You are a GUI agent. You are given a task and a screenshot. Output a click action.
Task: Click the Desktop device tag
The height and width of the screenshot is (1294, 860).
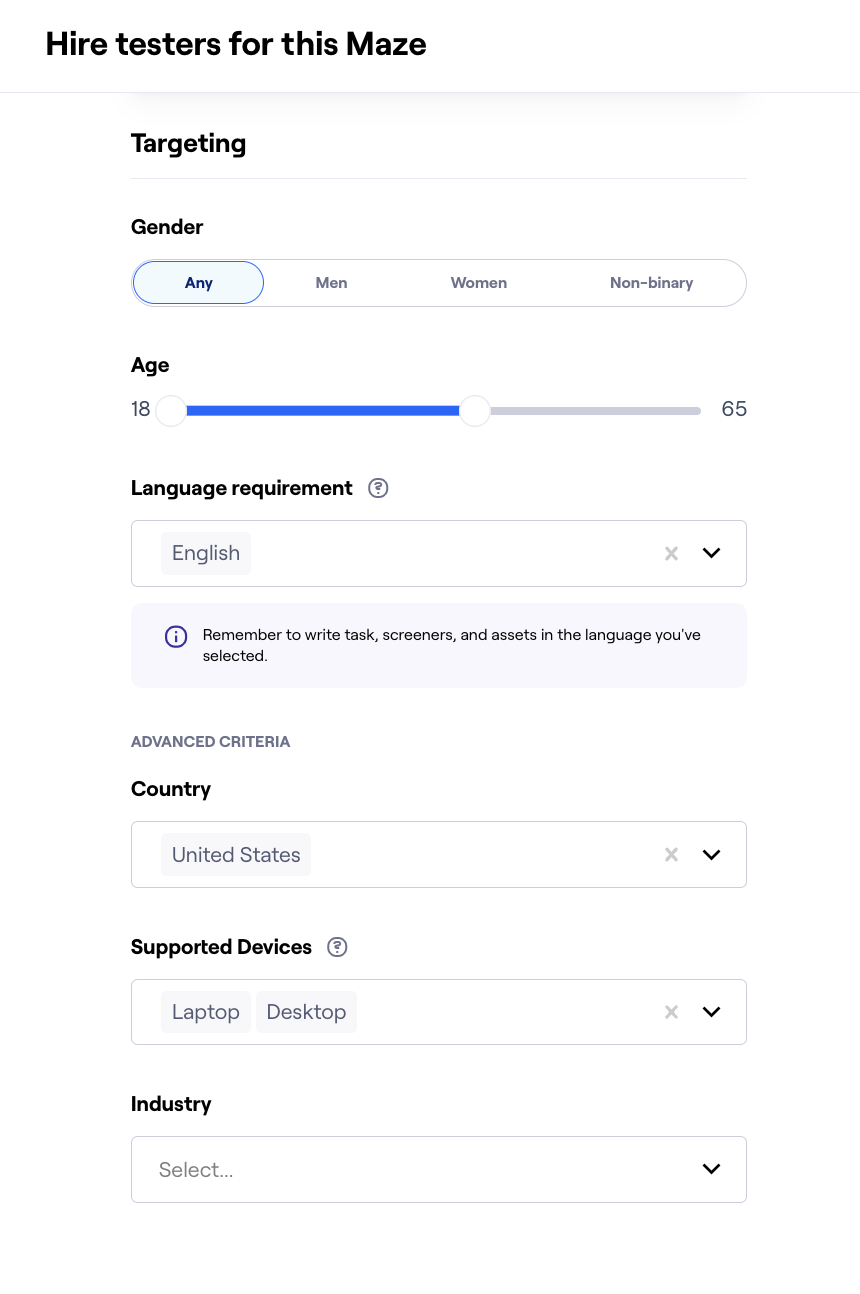tap(306, 1012)
